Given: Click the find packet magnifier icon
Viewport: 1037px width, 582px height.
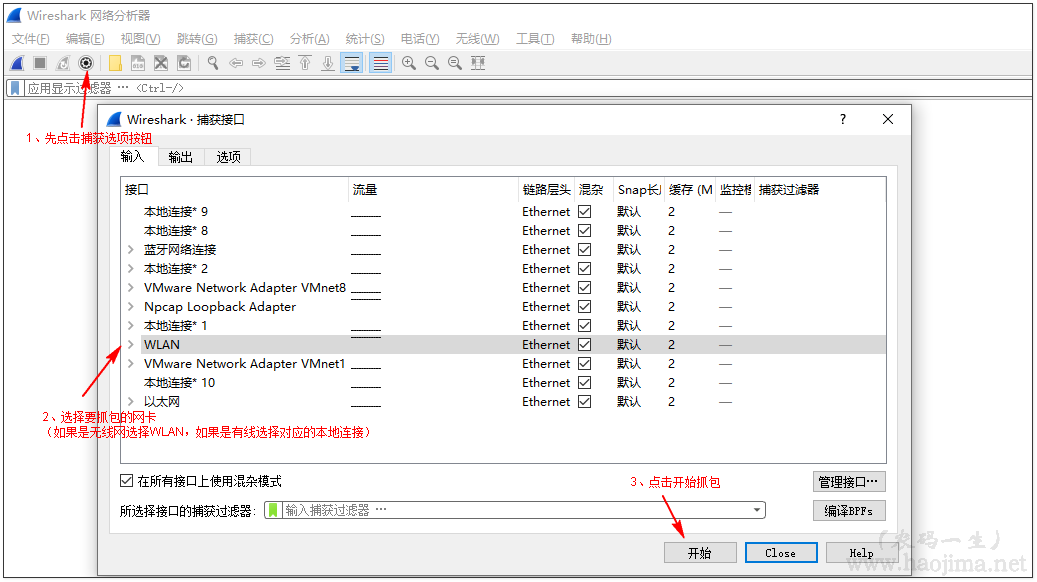Looking at the screenshot, I should (211, 62).
